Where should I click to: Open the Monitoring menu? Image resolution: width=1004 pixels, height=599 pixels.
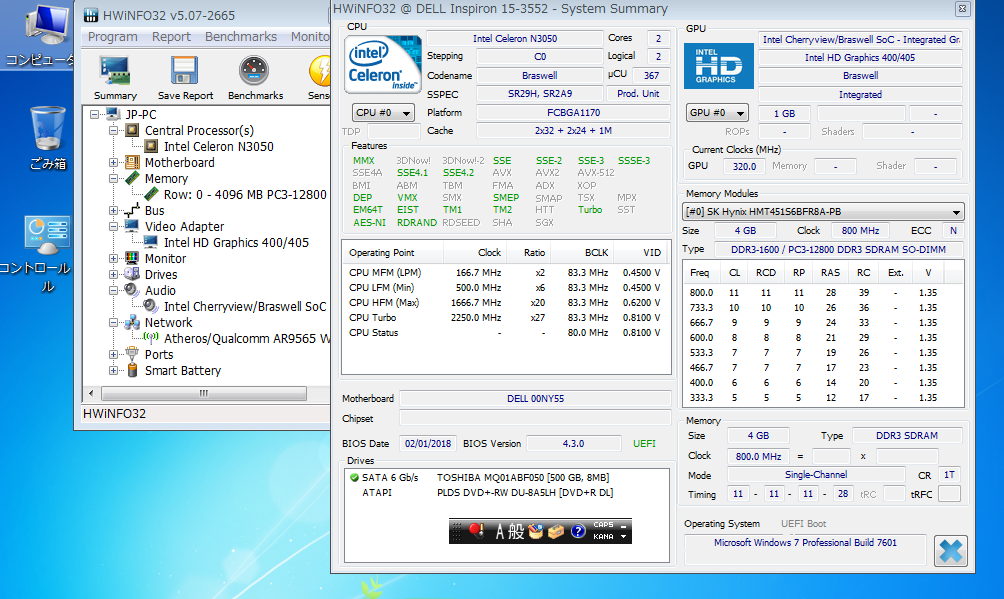[x=310, y=37]
